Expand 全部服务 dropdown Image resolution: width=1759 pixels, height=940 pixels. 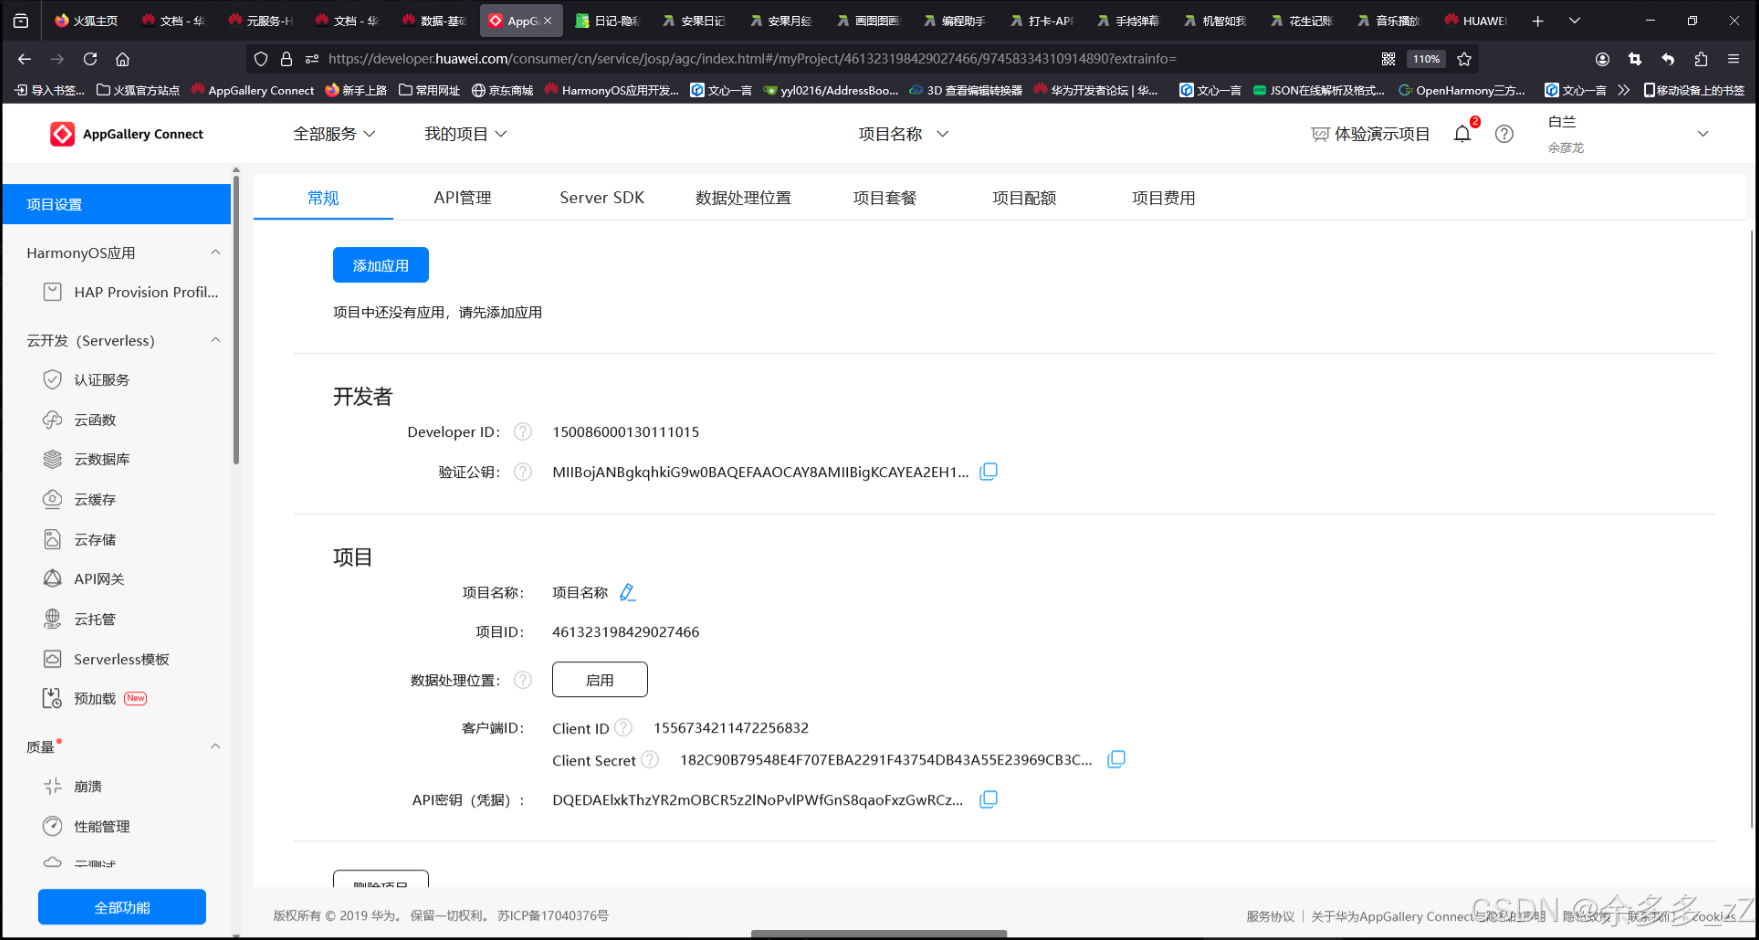[334, 134]
